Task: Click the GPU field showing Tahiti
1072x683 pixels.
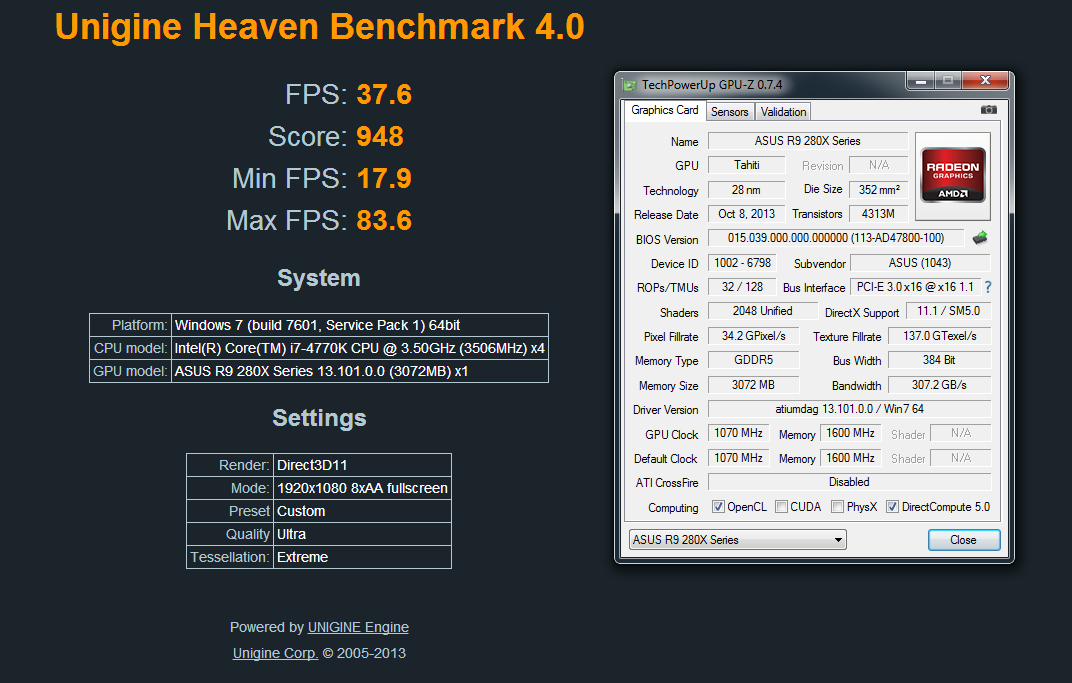Action: coord(747,165)
